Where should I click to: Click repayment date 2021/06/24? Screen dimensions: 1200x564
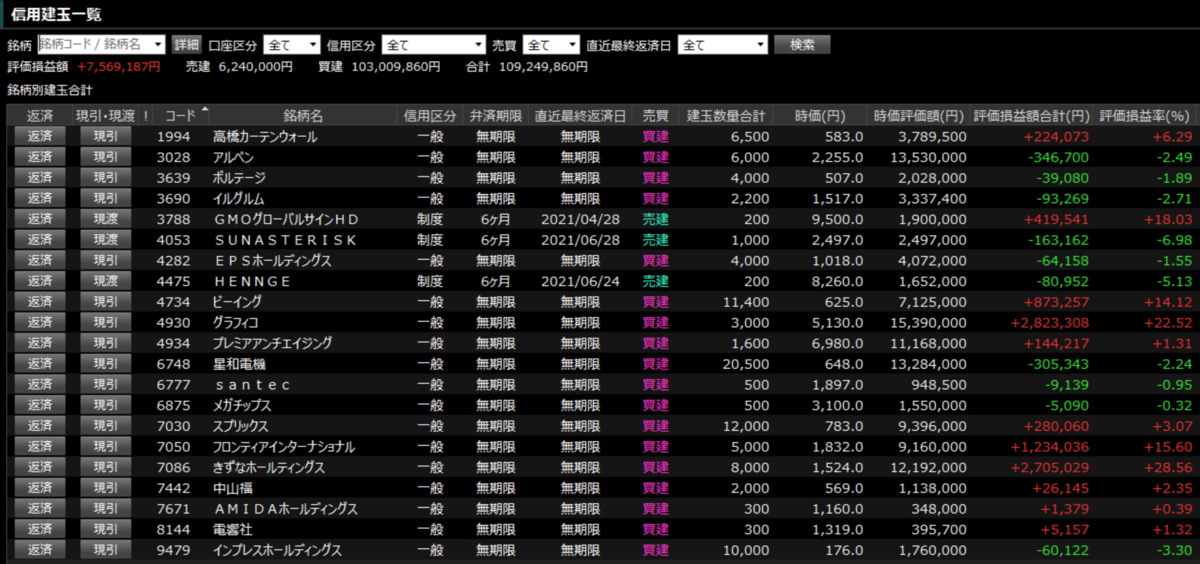[x=580, y=281]
